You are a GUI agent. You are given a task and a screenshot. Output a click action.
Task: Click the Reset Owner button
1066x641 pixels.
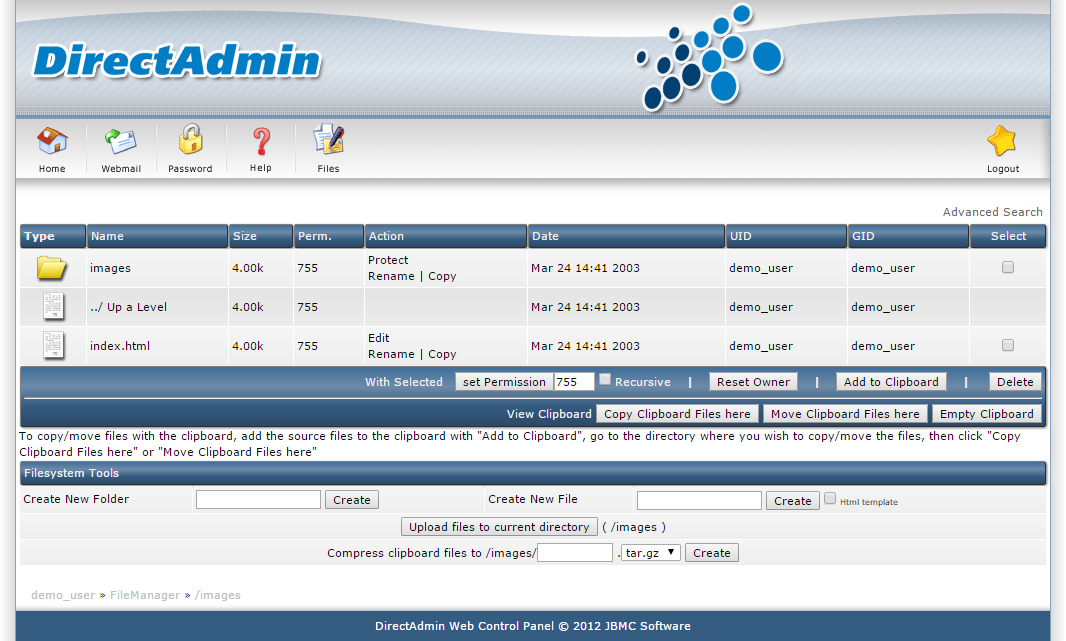click(x=753, y=382)
